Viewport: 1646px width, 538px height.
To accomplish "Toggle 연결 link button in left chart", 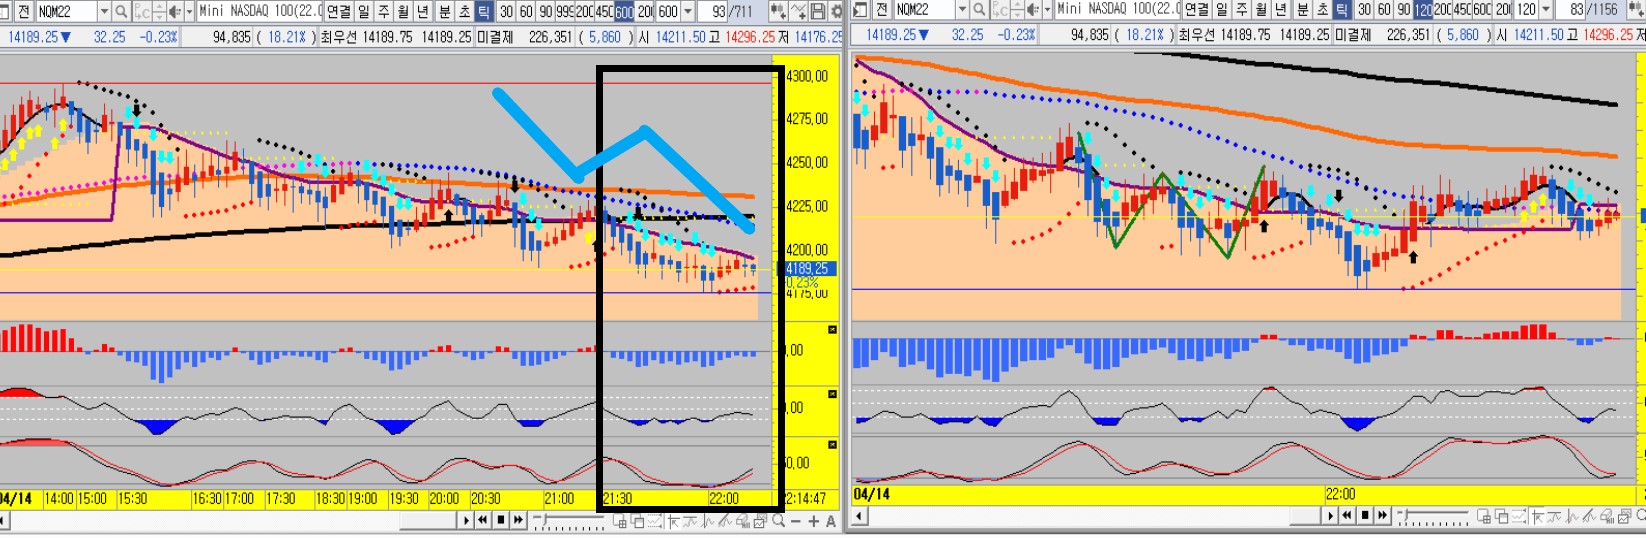I will tap(339, 11).
